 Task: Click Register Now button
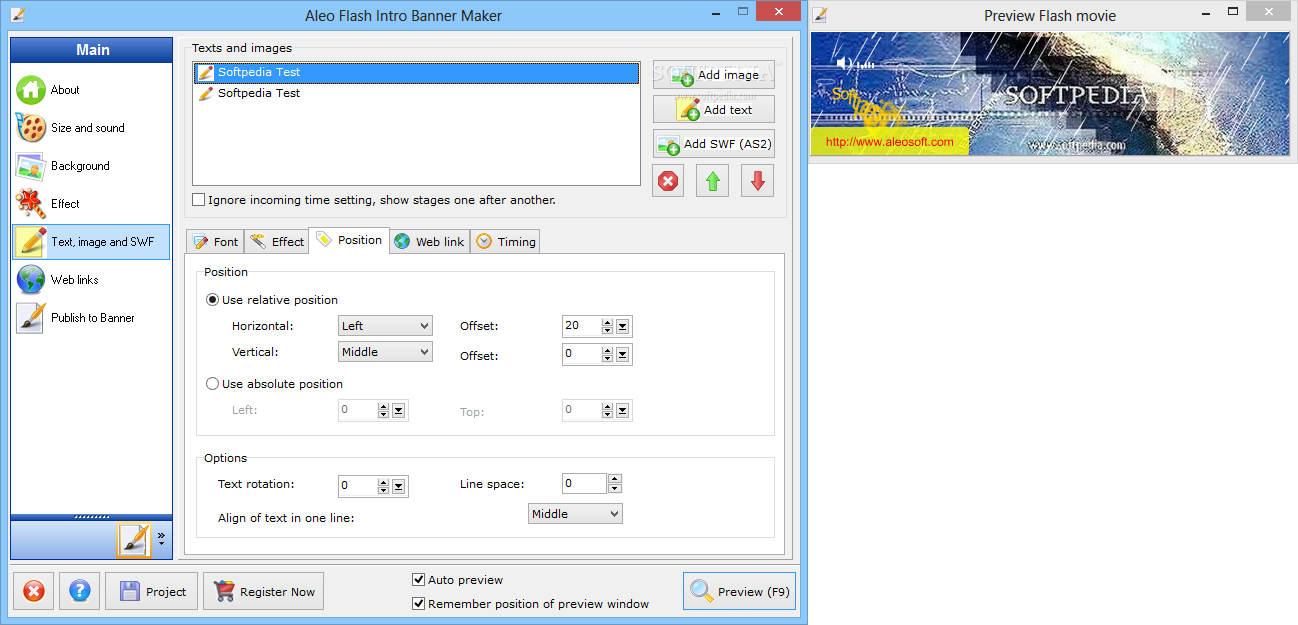pyautogui.click(x=263, y=591)
